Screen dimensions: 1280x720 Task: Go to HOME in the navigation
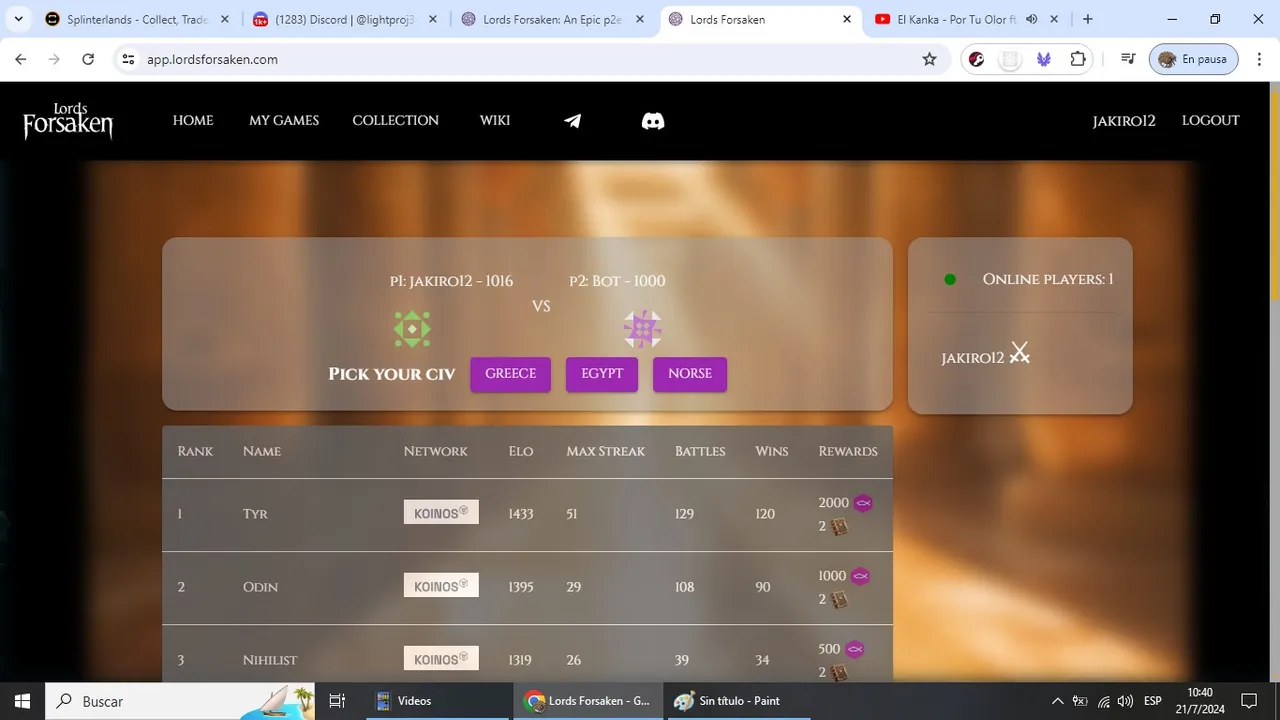tap(193, 120)
